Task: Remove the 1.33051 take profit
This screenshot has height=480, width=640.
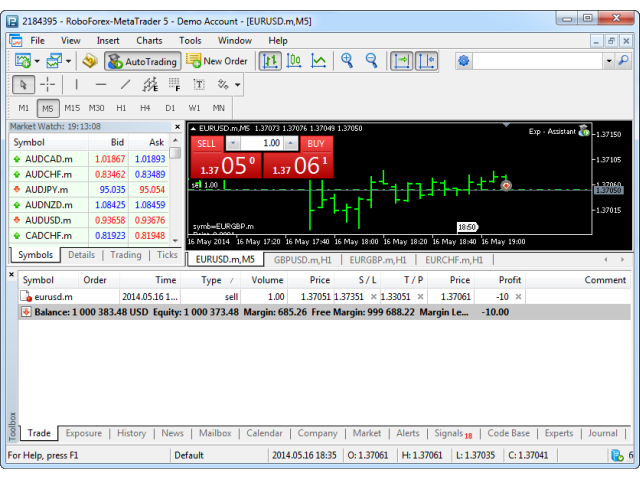Action: (x=420, y=297)
